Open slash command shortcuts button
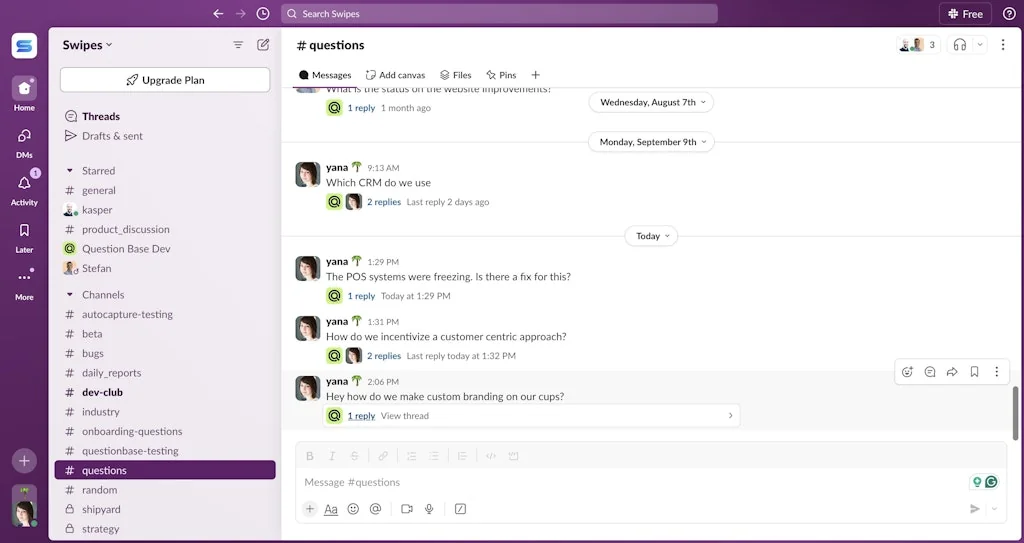Image resolution: width=1024 pixels, height=543 pixels. tap(460, 509)
